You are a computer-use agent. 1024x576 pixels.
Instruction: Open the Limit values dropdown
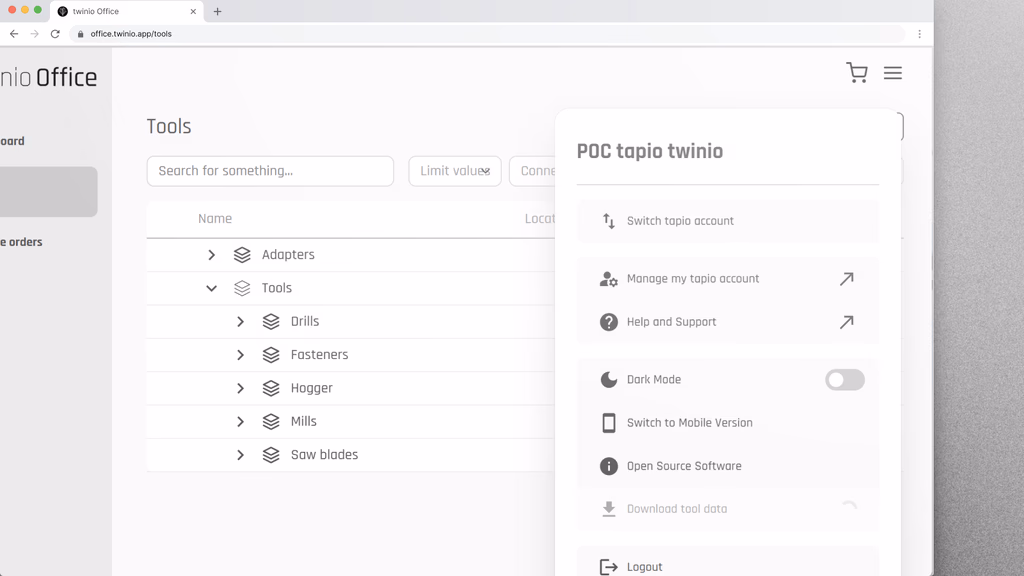point(454,171)
